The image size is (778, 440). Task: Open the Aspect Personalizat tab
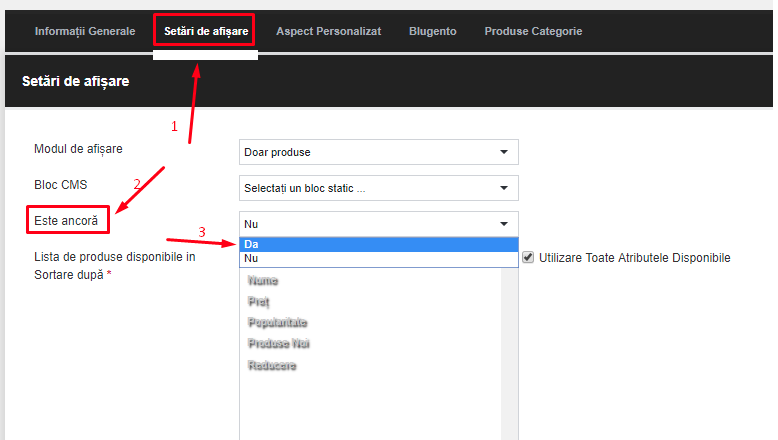coord(328,31)
